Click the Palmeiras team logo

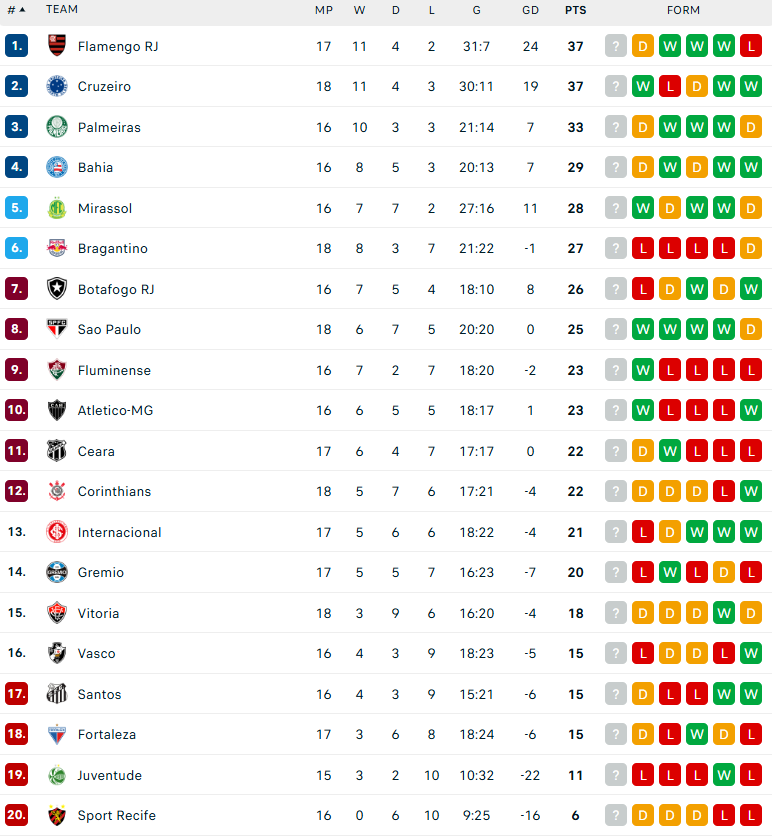coord(57,127)
